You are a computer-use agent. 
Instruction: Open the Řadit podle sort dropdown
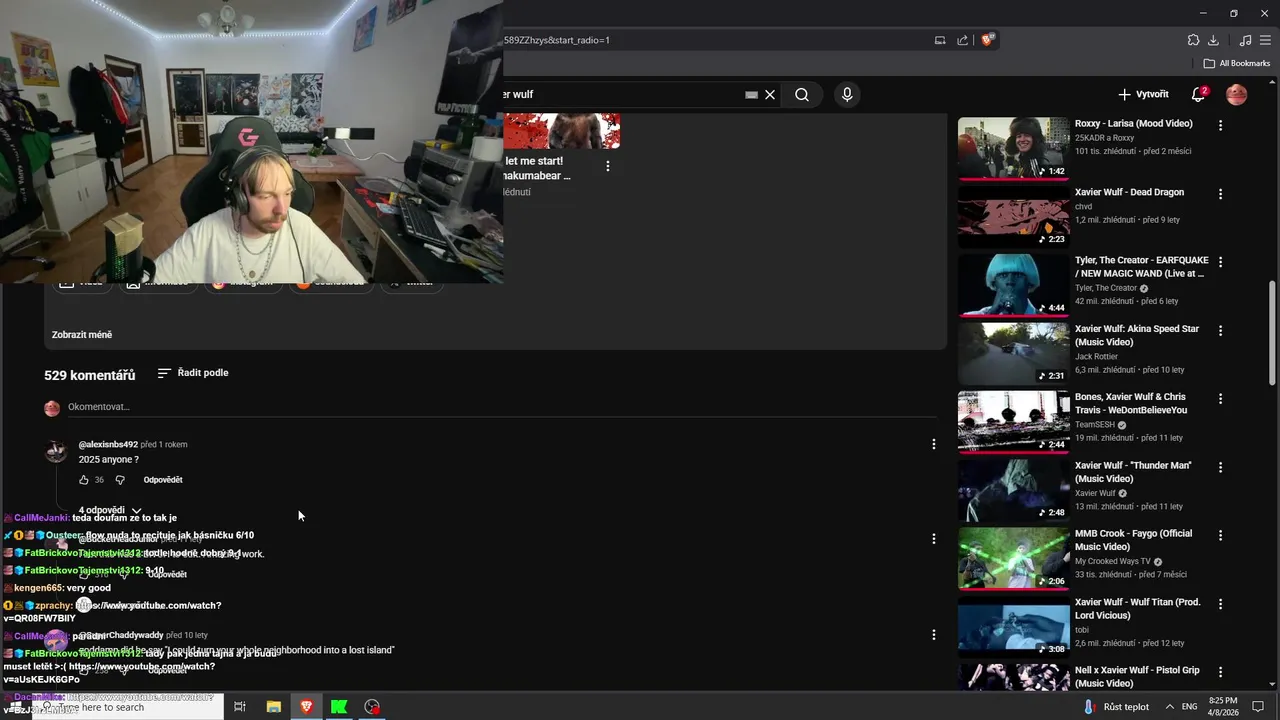pyautogui.click(x=193, y=373)
